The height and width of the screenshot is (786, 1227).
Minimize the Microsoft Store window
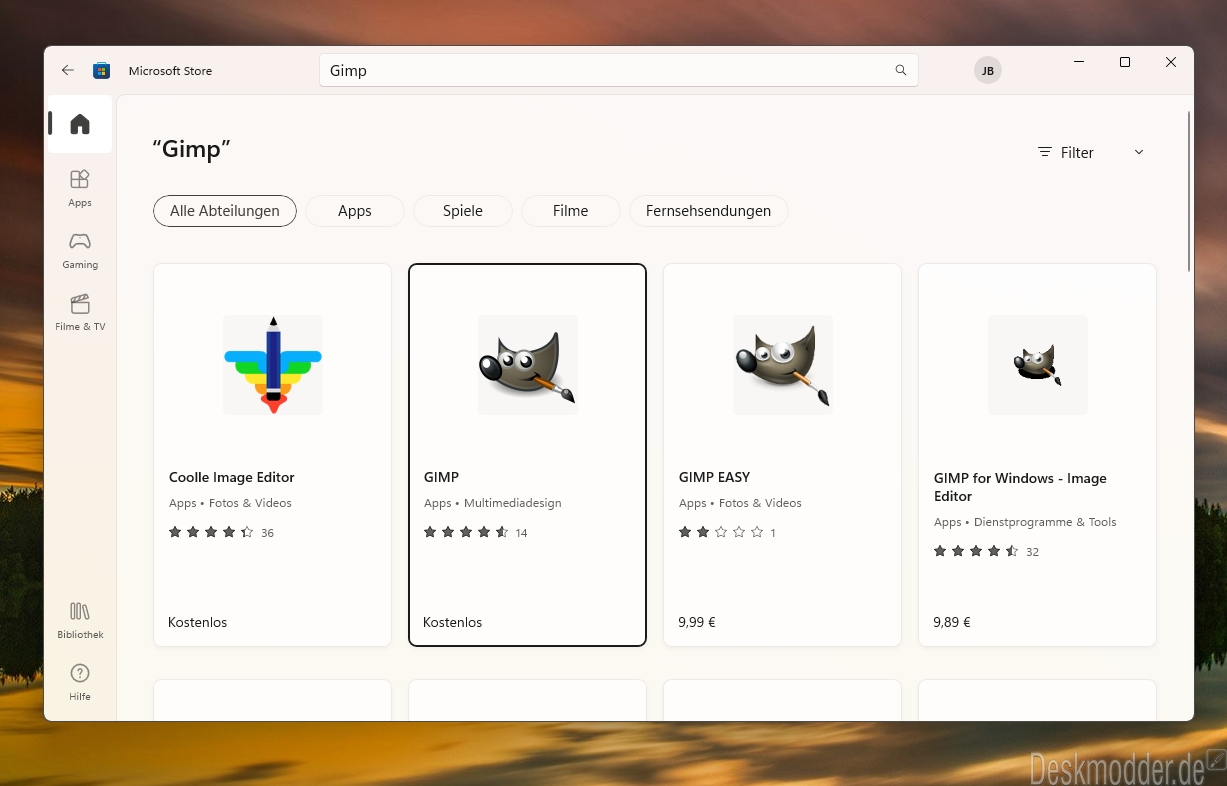[x=1079, y=62]
